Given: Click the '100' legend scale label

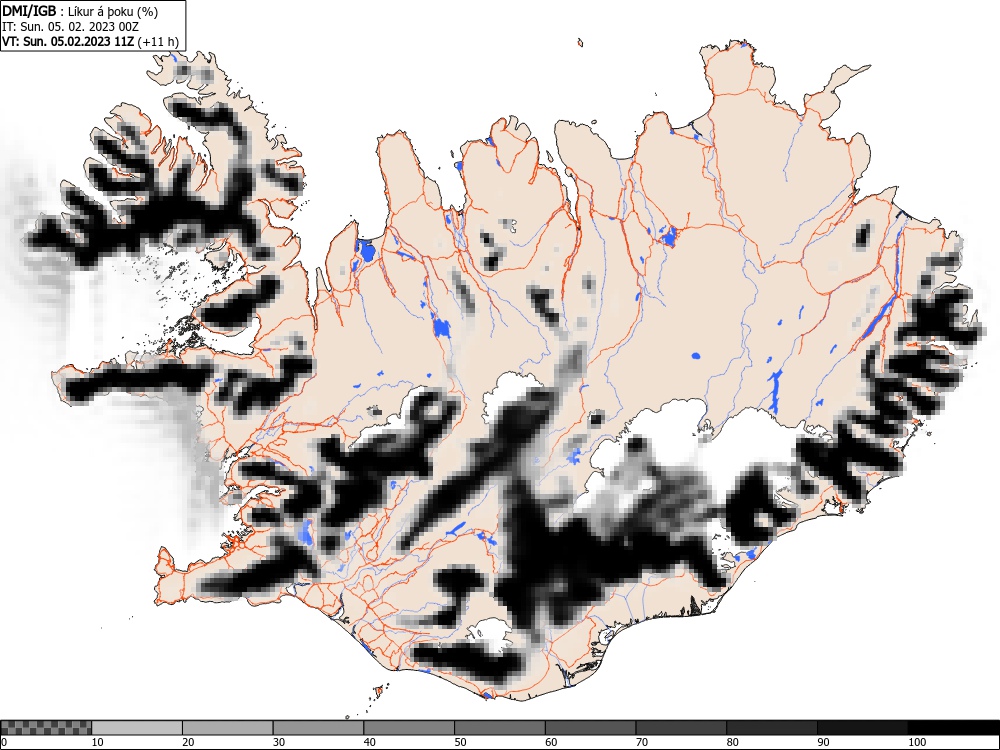Looking at the screenshot, I should pyautogui.click(x=917, y=742).
